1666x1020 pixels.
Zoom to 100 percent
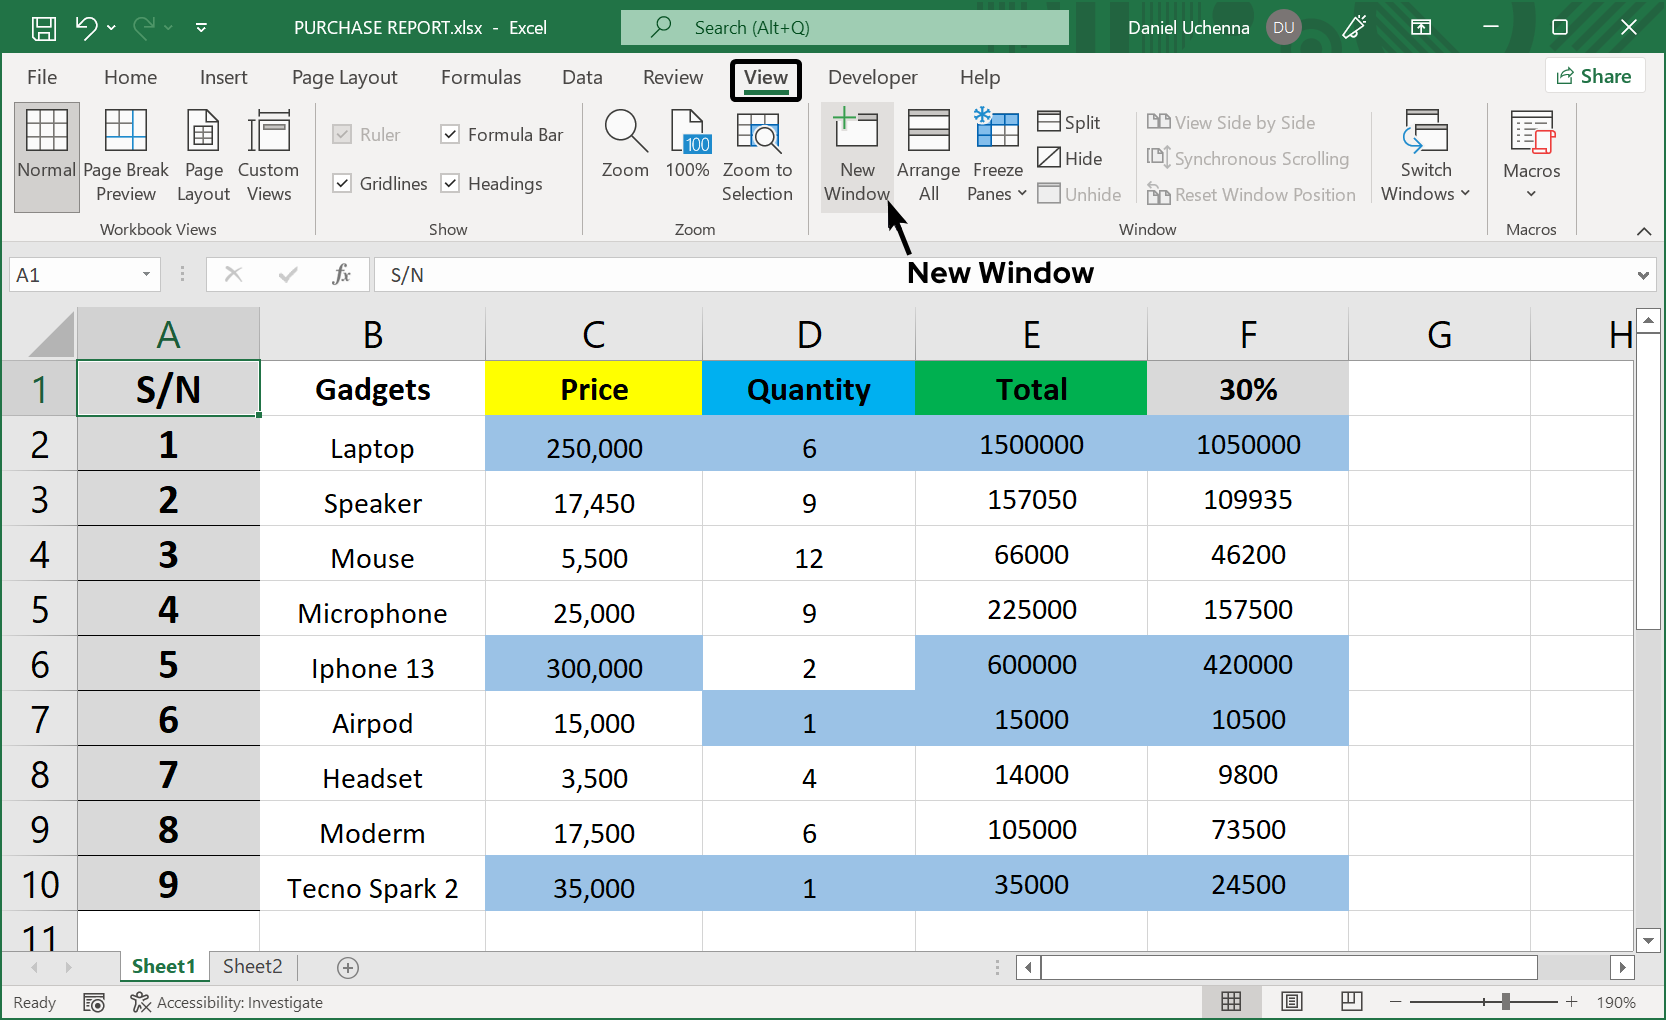pyautogui.click(x=687, y=155)
